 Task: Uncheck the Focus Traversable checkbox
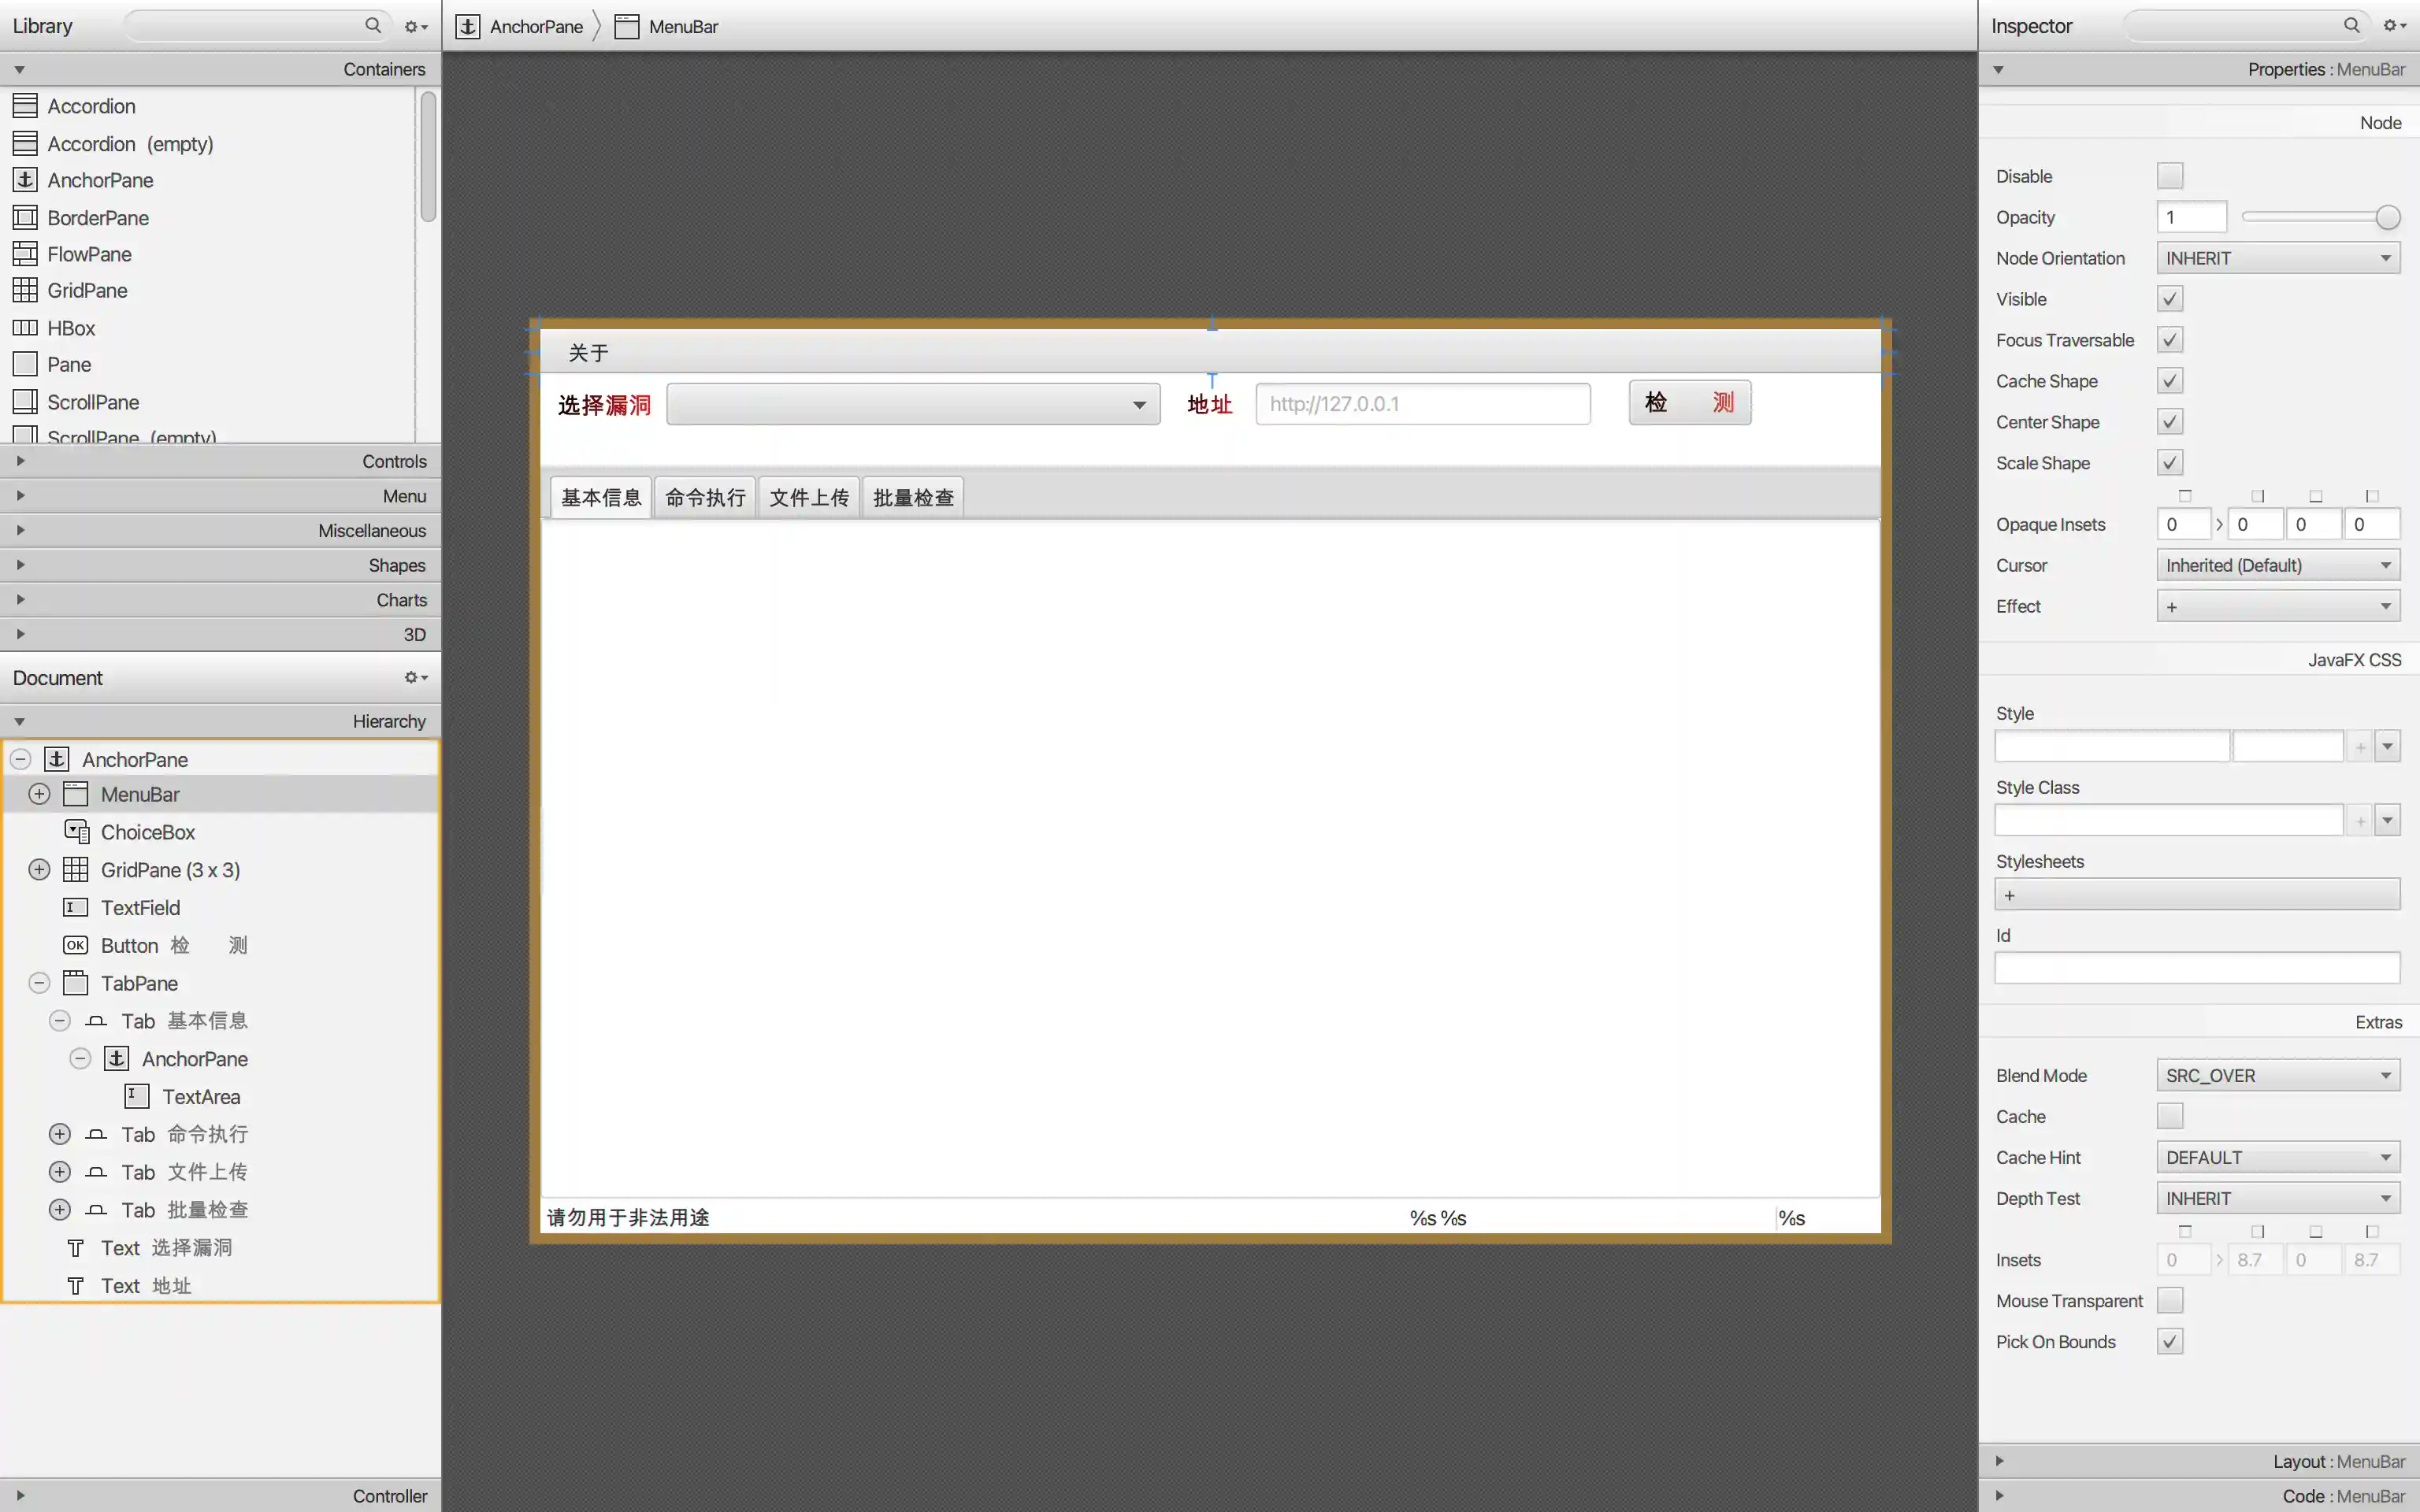(2169, 340)
